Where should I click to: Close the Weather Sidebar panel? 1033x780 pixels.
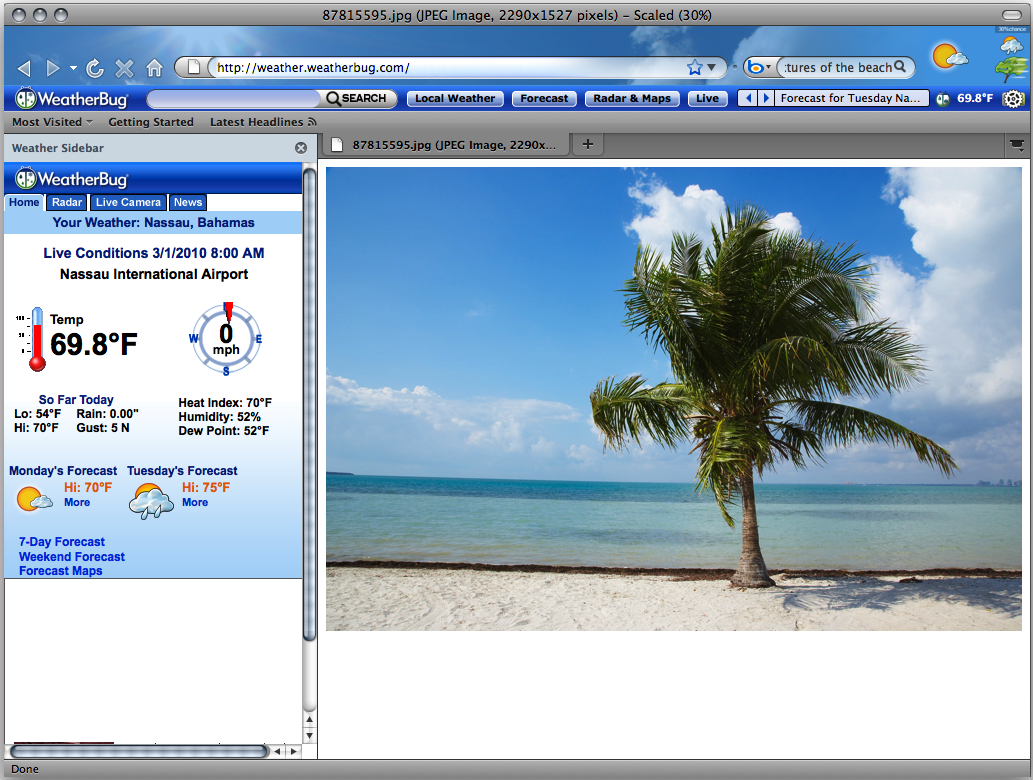(x=301, y=148)
